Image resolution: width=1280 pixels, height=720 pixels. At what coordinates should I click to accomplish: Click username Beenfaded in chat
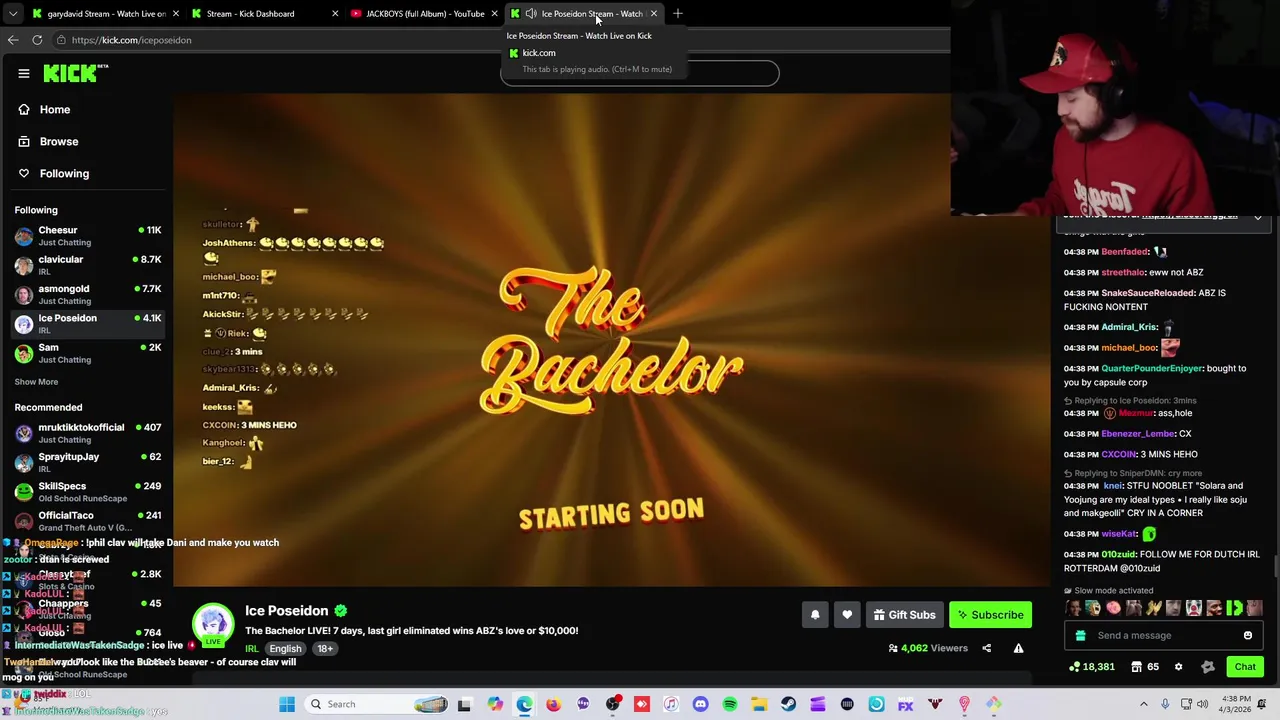[x=1124, y=252]
